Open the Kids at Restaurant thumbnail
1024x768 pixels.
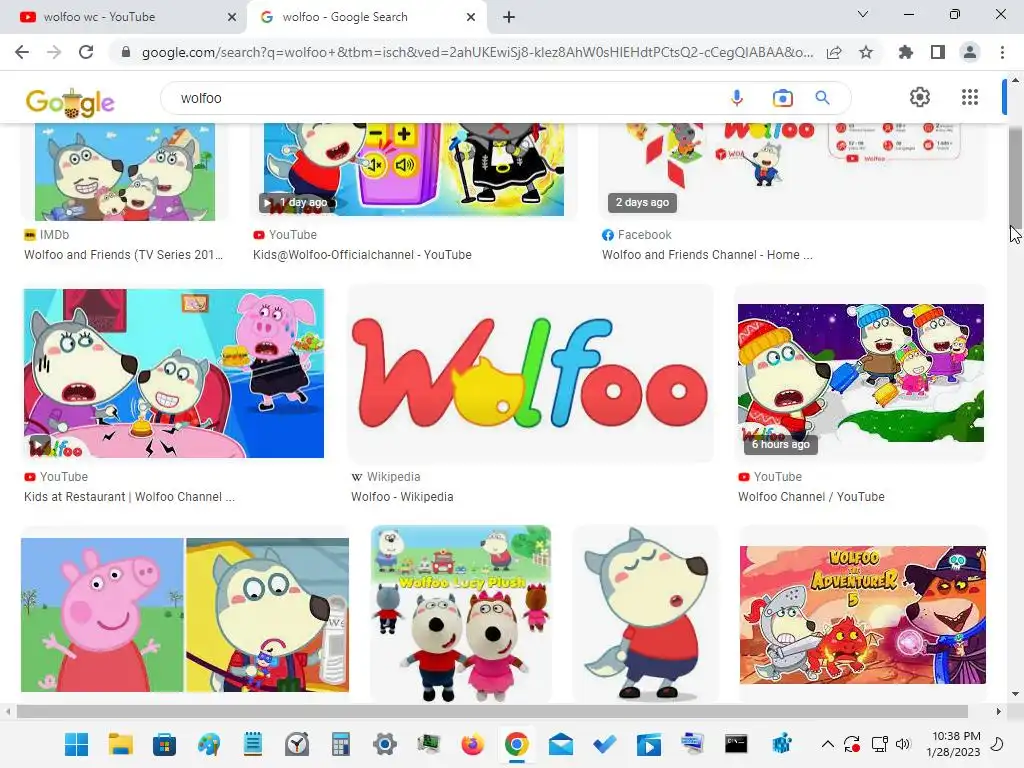(x=174, y=374)
